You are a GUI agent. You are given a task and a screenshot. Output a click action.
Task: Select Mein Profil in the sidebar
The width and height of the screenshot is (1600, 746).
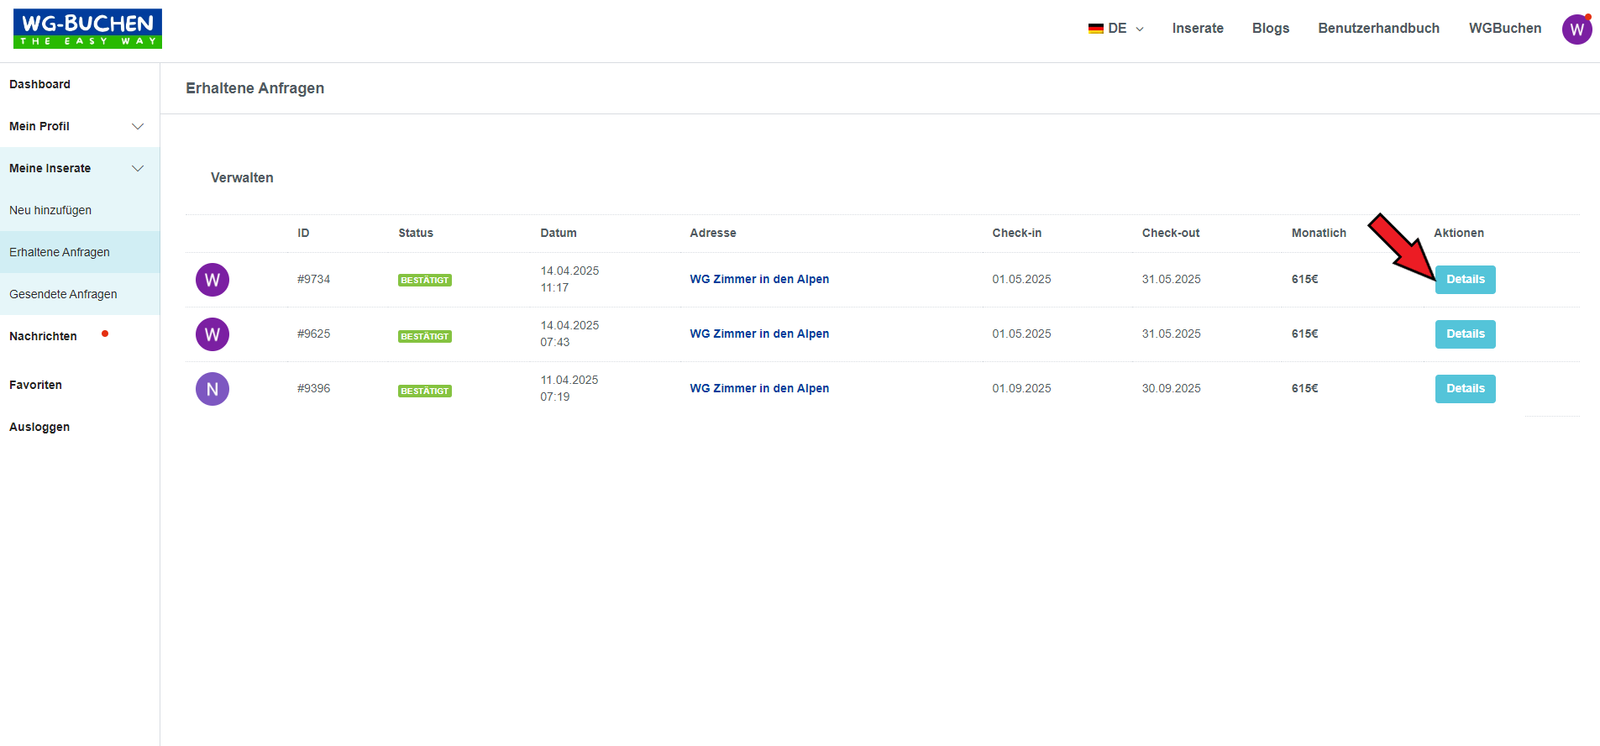[x=39, y=126]
